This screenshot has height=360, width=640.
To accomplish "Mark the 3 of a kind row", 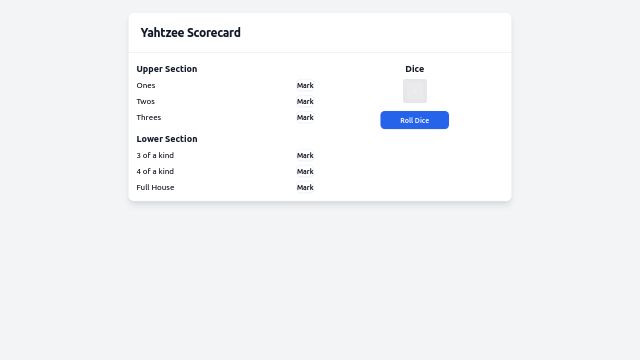I will click(305, 156).
